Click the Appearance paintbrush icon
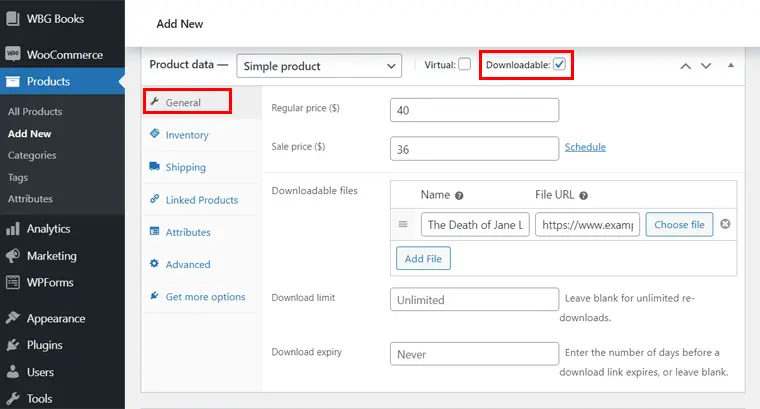The width and height of the screenshot is (760, 409). [13, 318]
